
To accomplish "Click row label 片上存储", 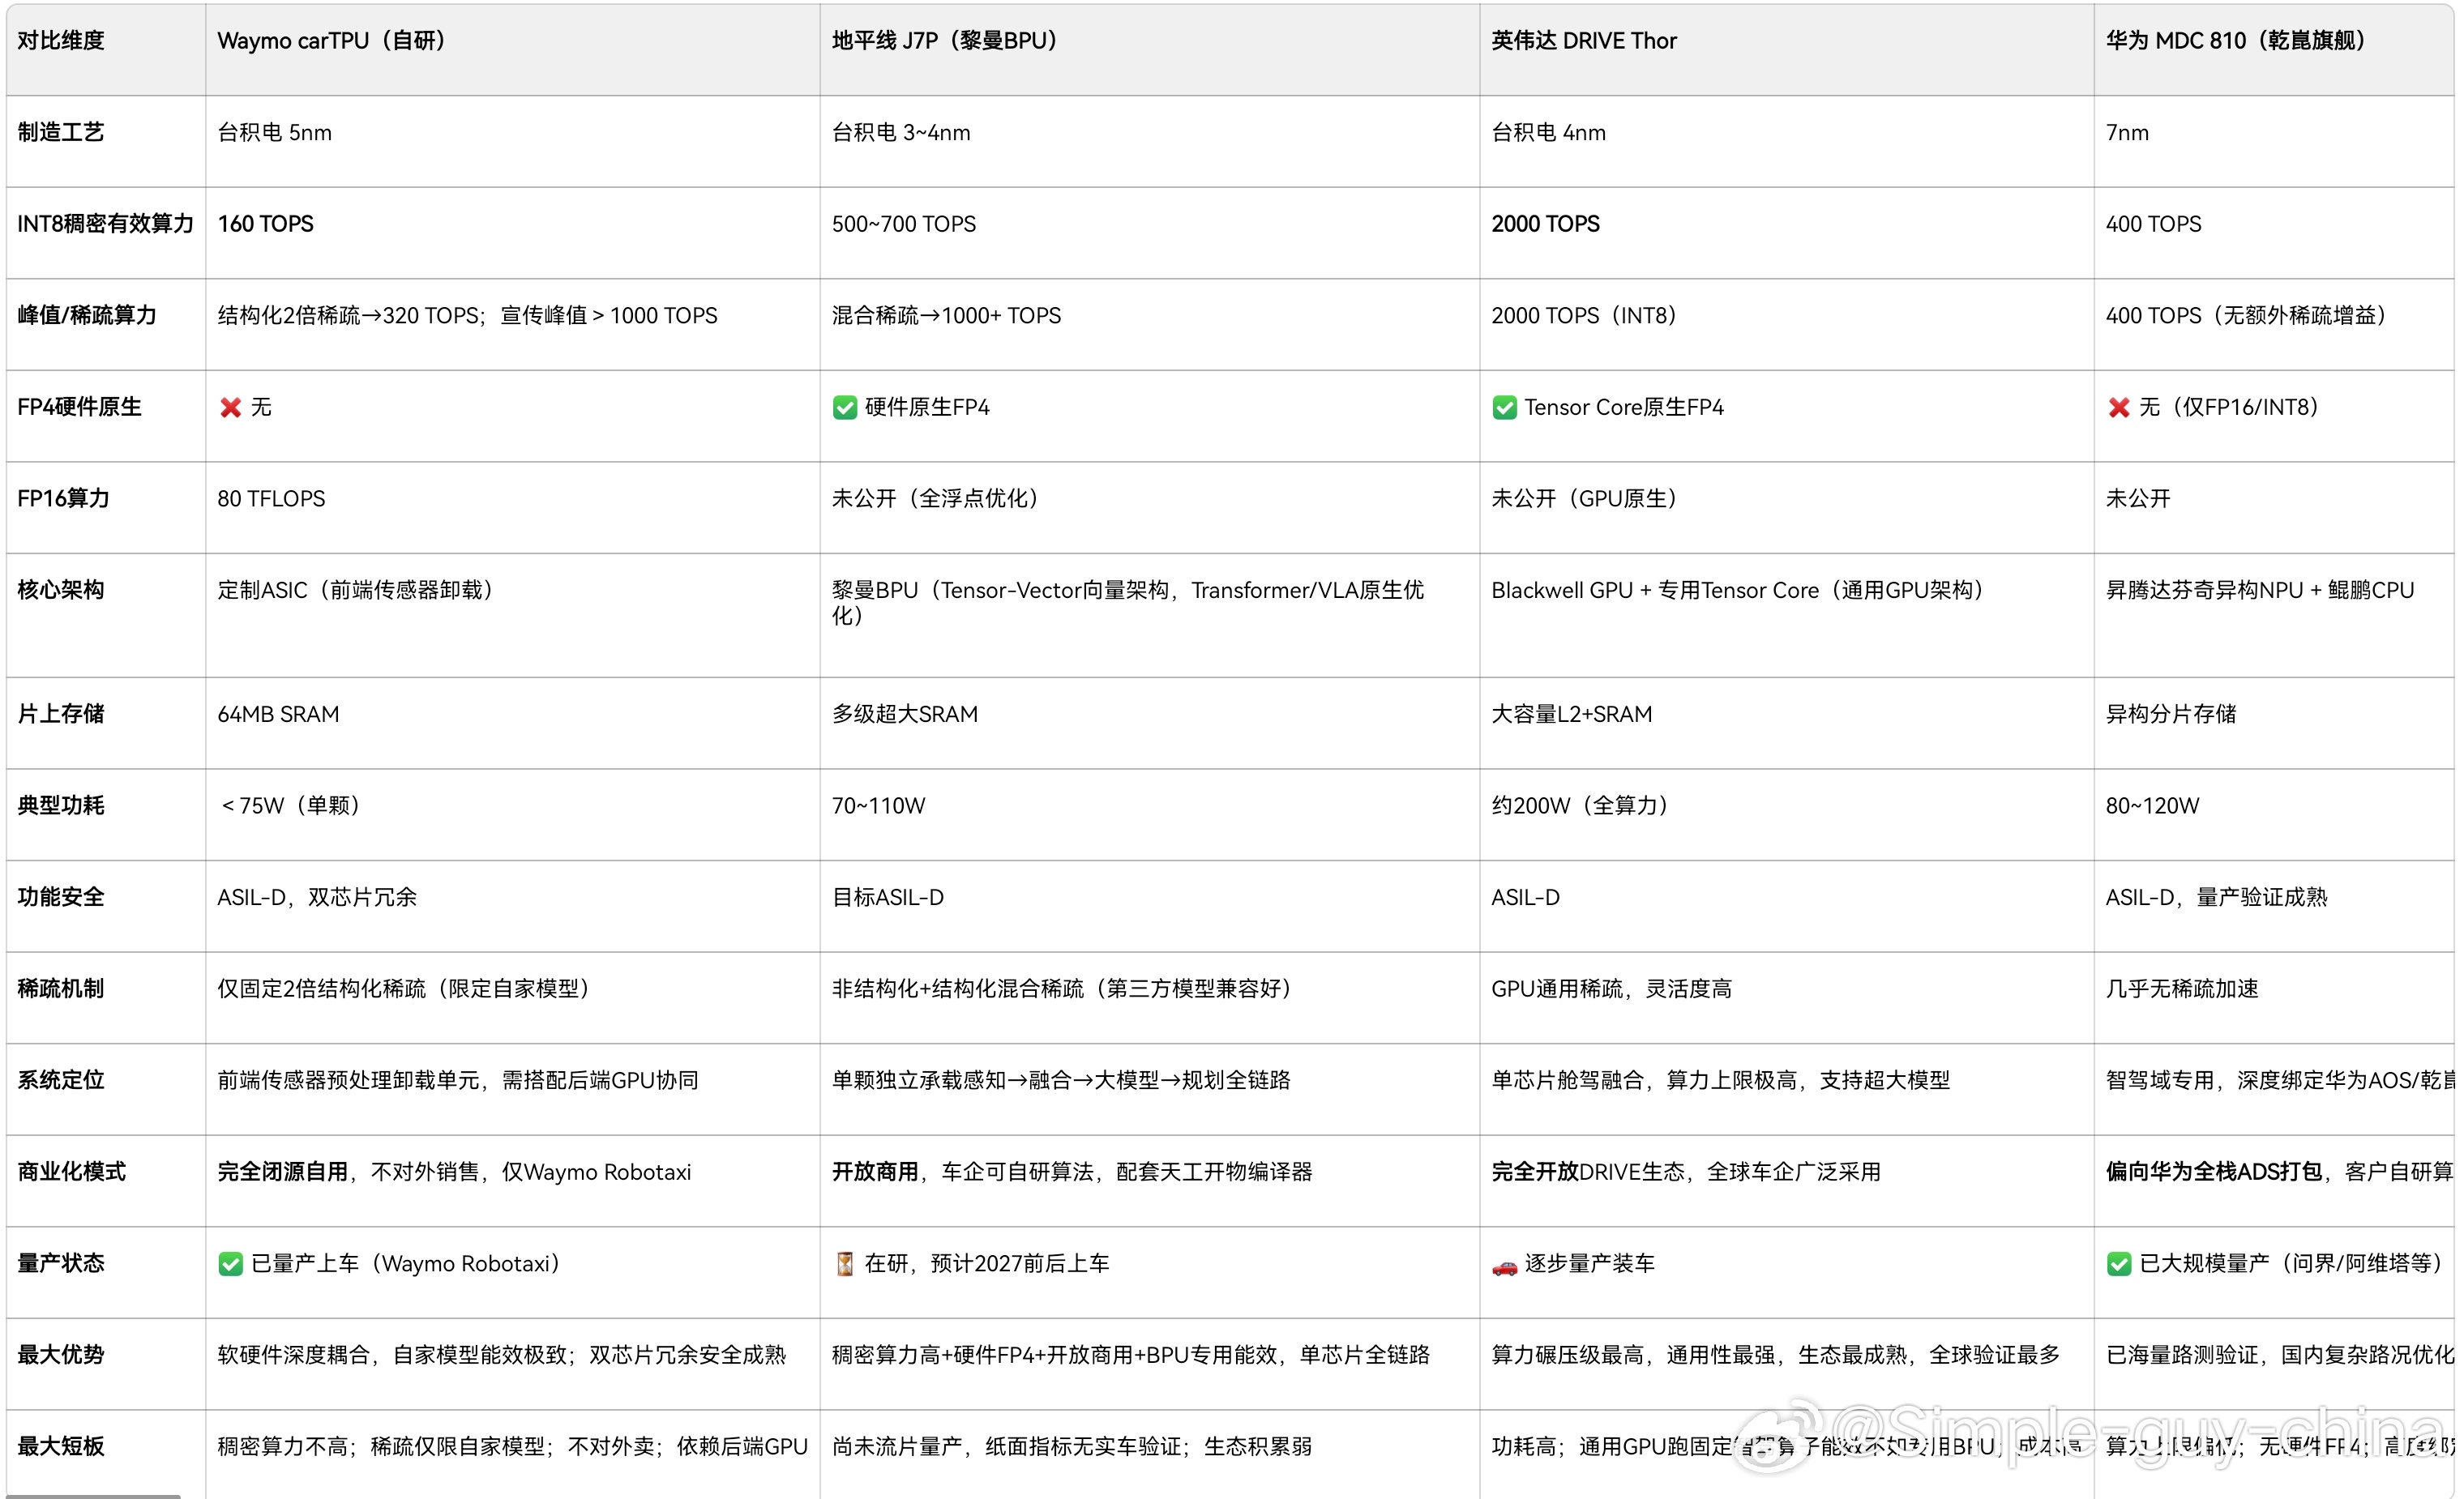I will click(61, 714).
